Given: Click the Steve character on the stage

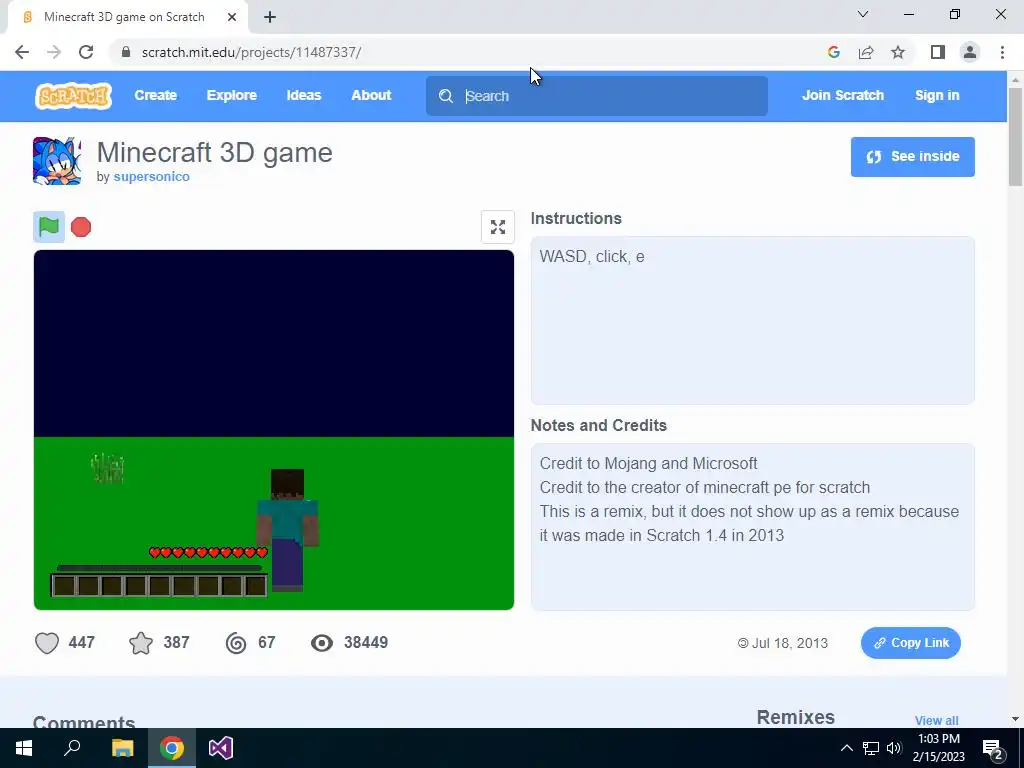Looking at the screenshot, I should [x=287, y=530].
